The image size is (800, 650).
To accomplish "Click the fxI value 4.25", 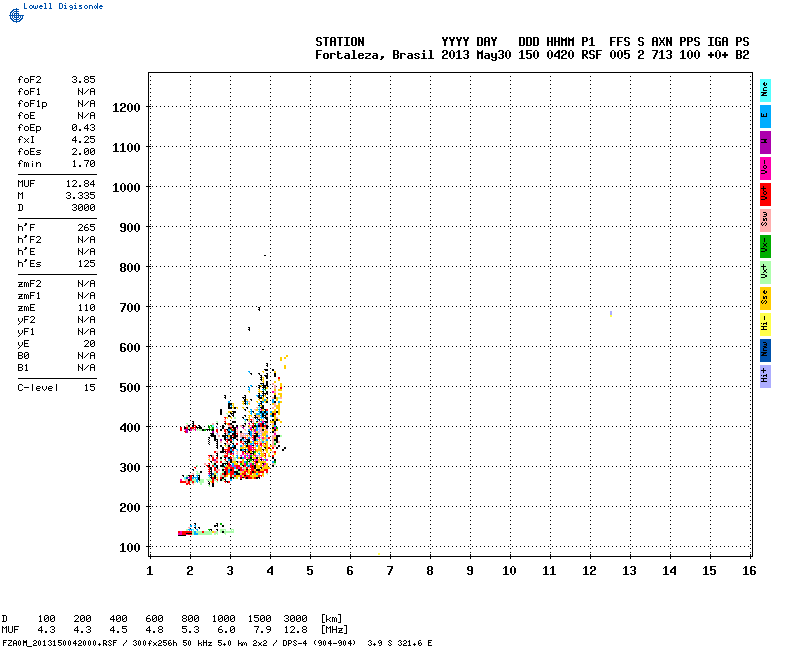I will coord(83,140).
